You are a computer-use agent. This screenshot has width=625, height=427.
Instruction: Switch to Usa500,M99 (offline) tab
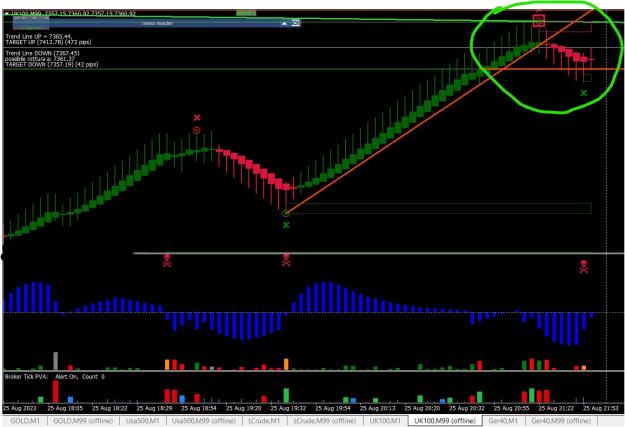click(x=204, y=421)
